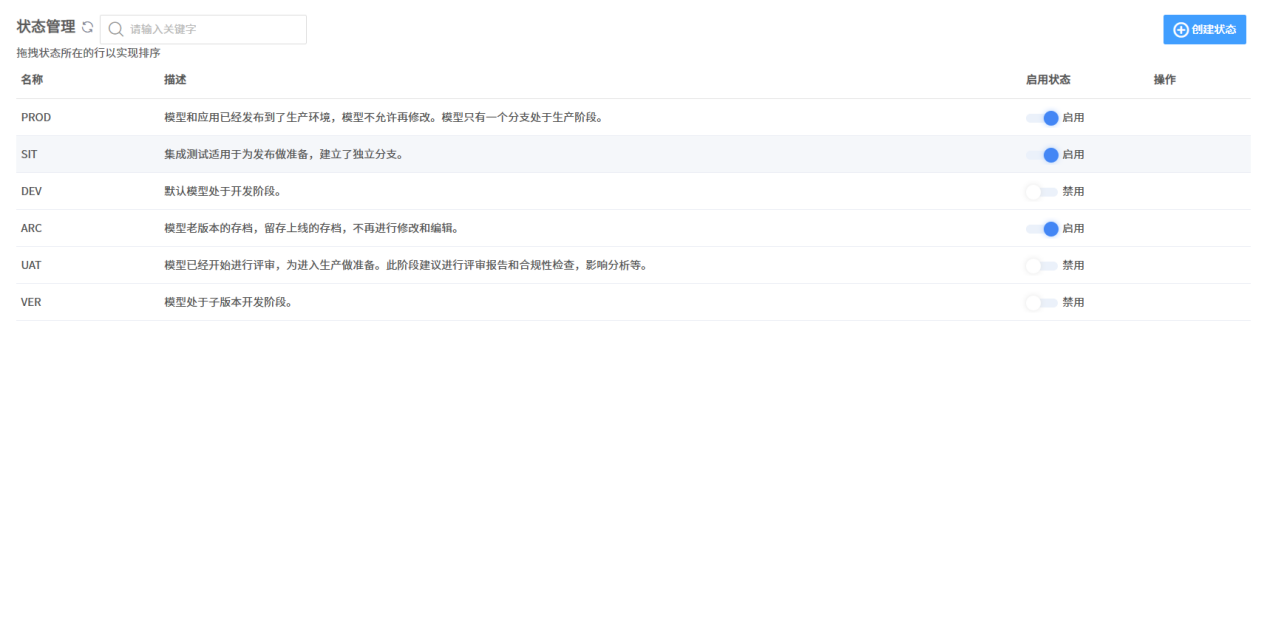Enable the DEV status toggle

pos(1042,192)
